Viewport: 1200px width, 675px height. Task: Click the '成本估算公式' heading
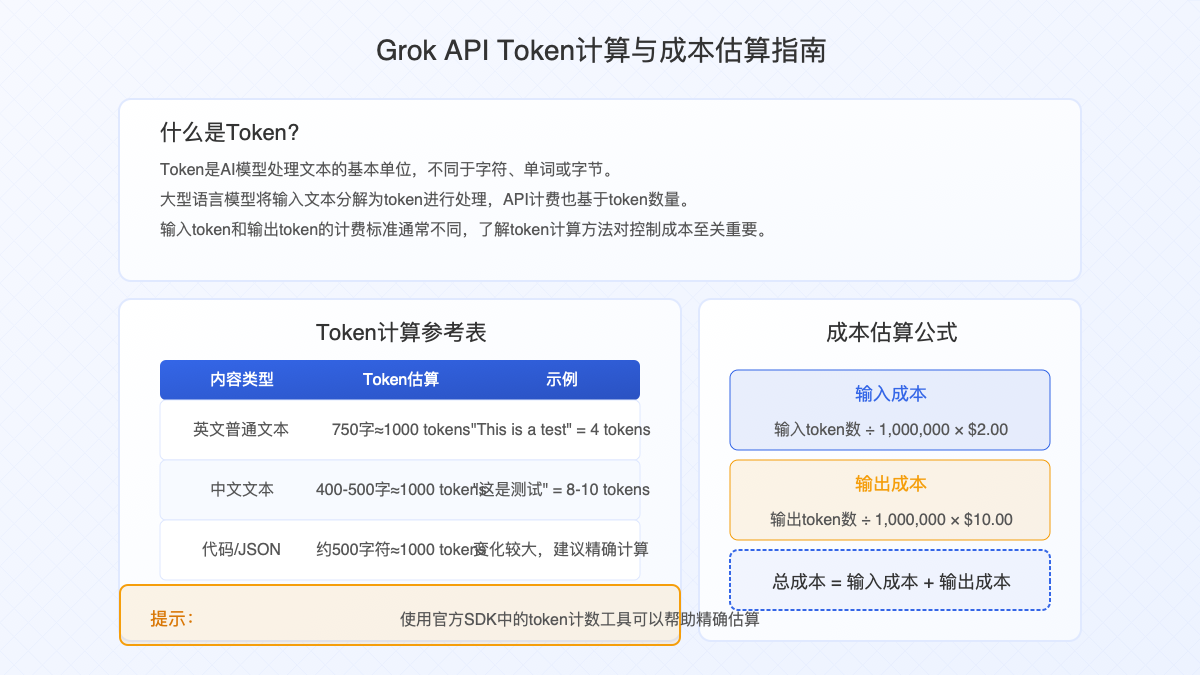(x=891, y=332)
